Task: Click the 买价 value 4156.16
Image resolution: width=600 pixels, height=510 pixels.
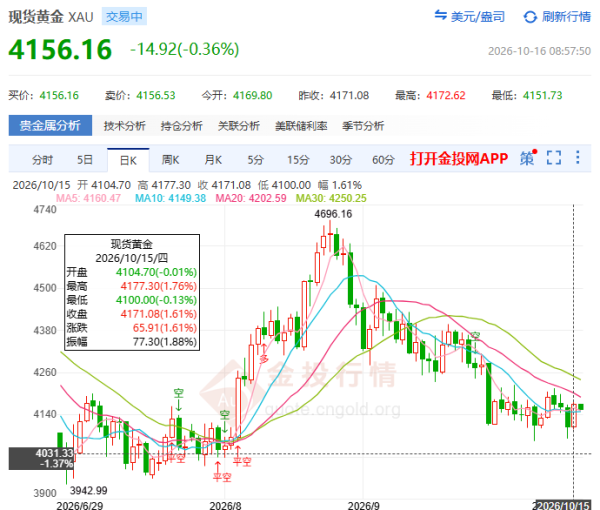Action: coord(59,95)
